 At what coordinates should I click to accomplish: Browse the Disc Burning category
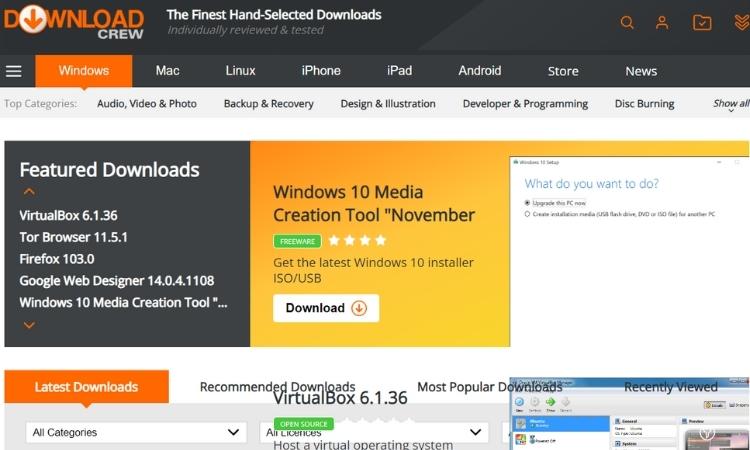click(644, 104)
